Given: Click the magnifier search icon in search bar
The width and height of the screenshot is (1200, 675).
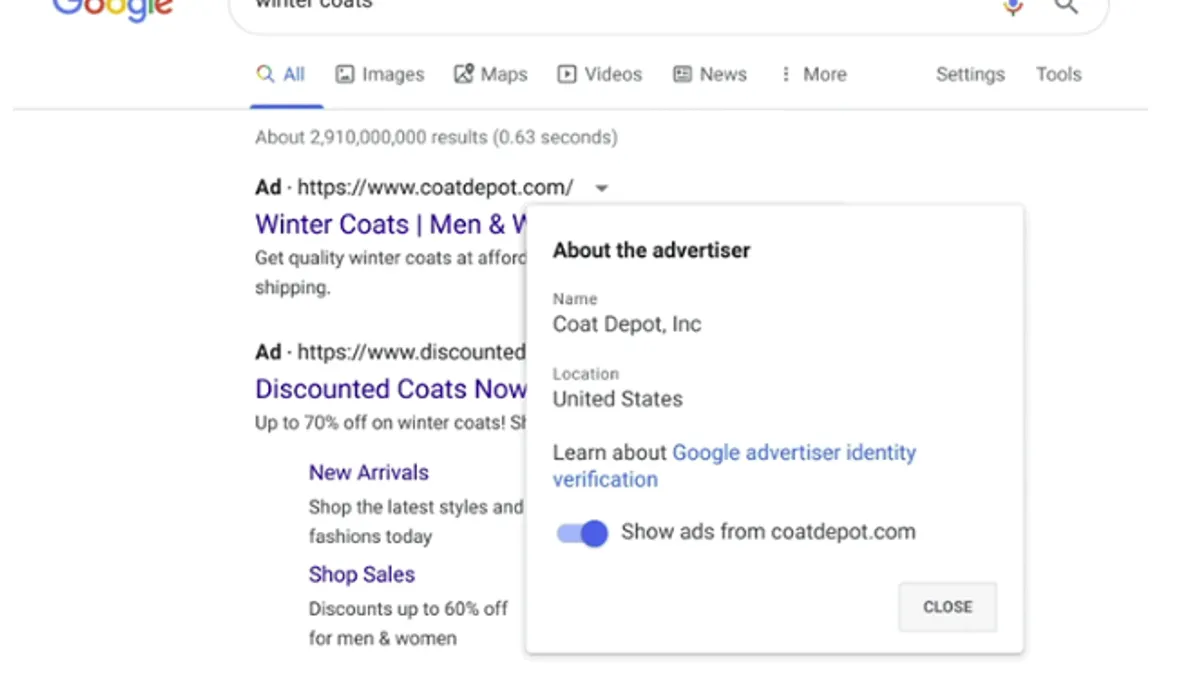Looking at the screenshot, I should tap(1066, 6).
